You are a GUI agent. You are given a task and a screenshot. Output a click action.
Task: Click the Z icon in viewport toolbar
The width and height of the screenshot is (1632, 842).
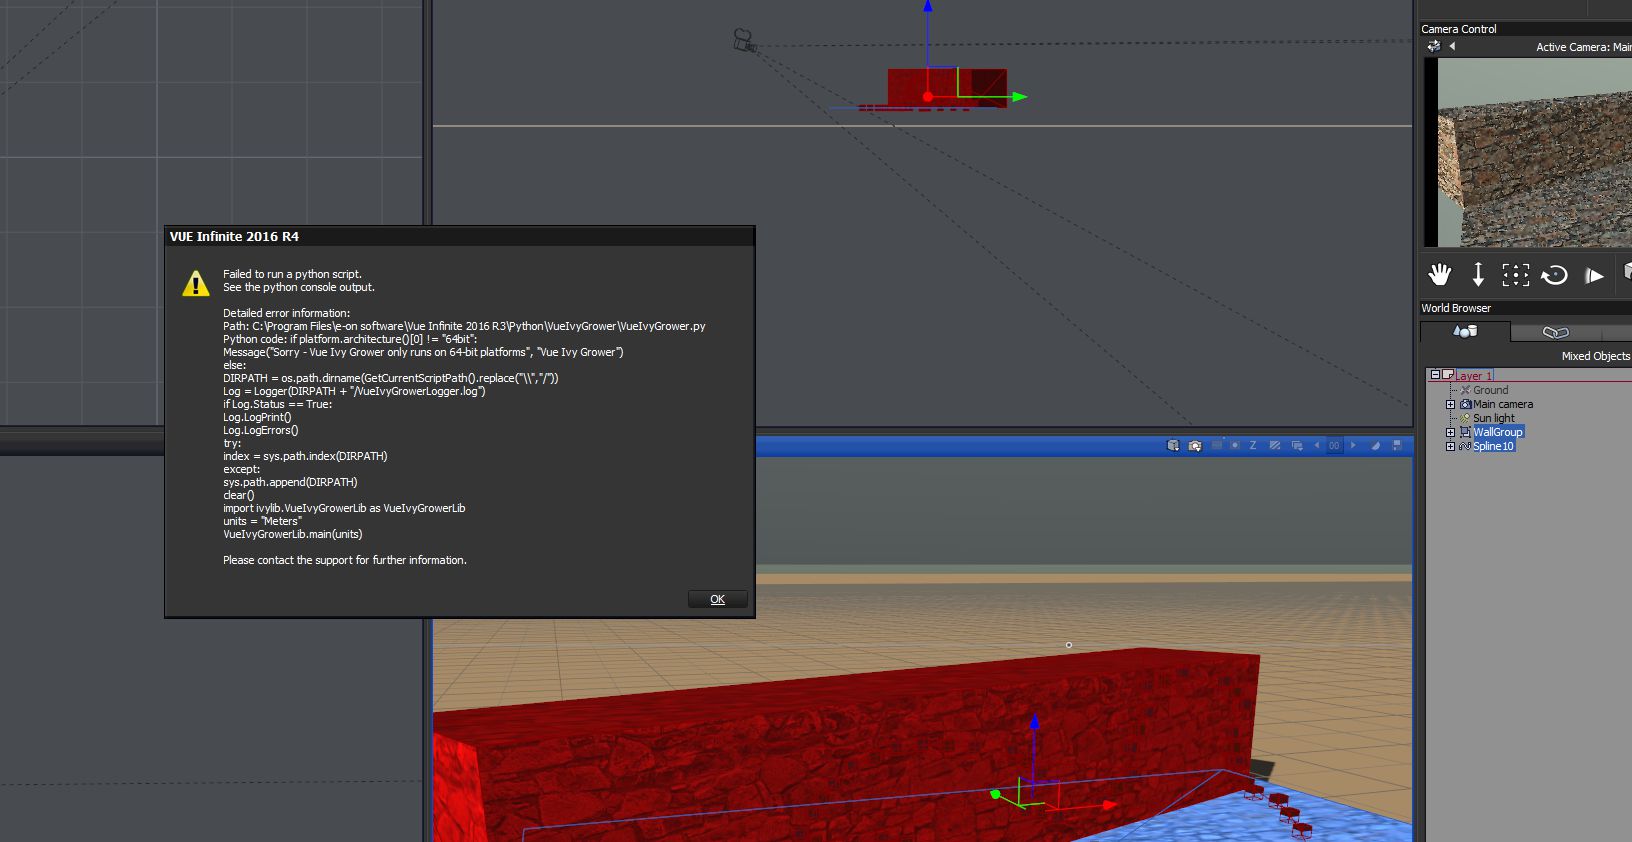click(x=1253, y=445)
